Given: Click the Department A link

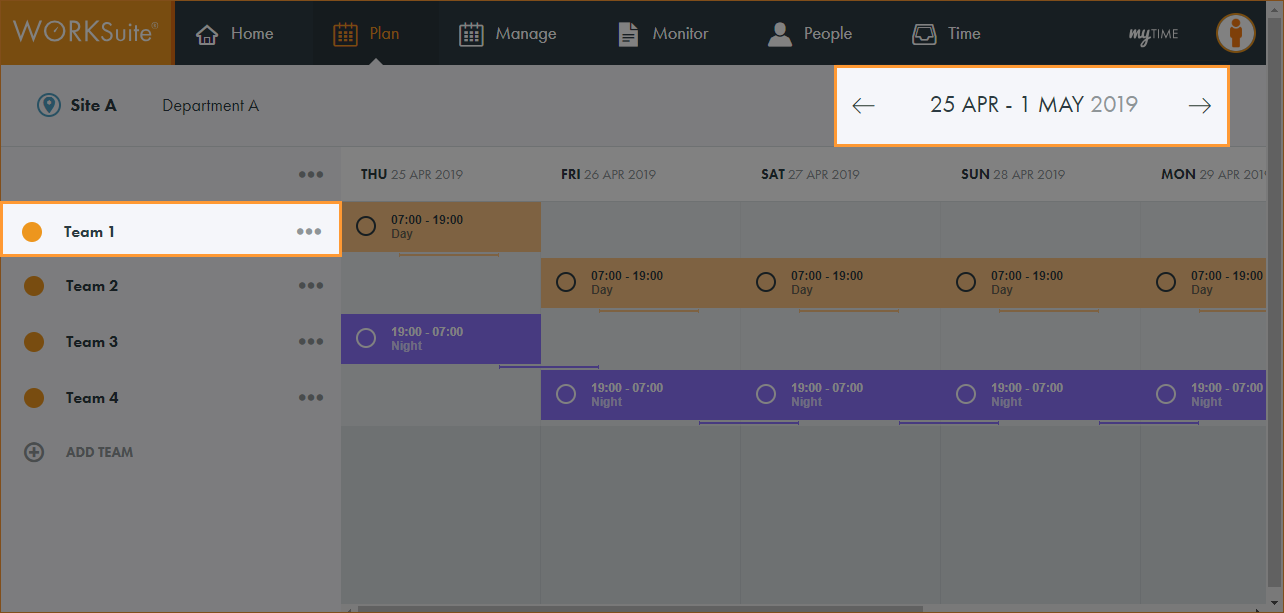Looking at the screenshot, I should click(x=210, y=106).
